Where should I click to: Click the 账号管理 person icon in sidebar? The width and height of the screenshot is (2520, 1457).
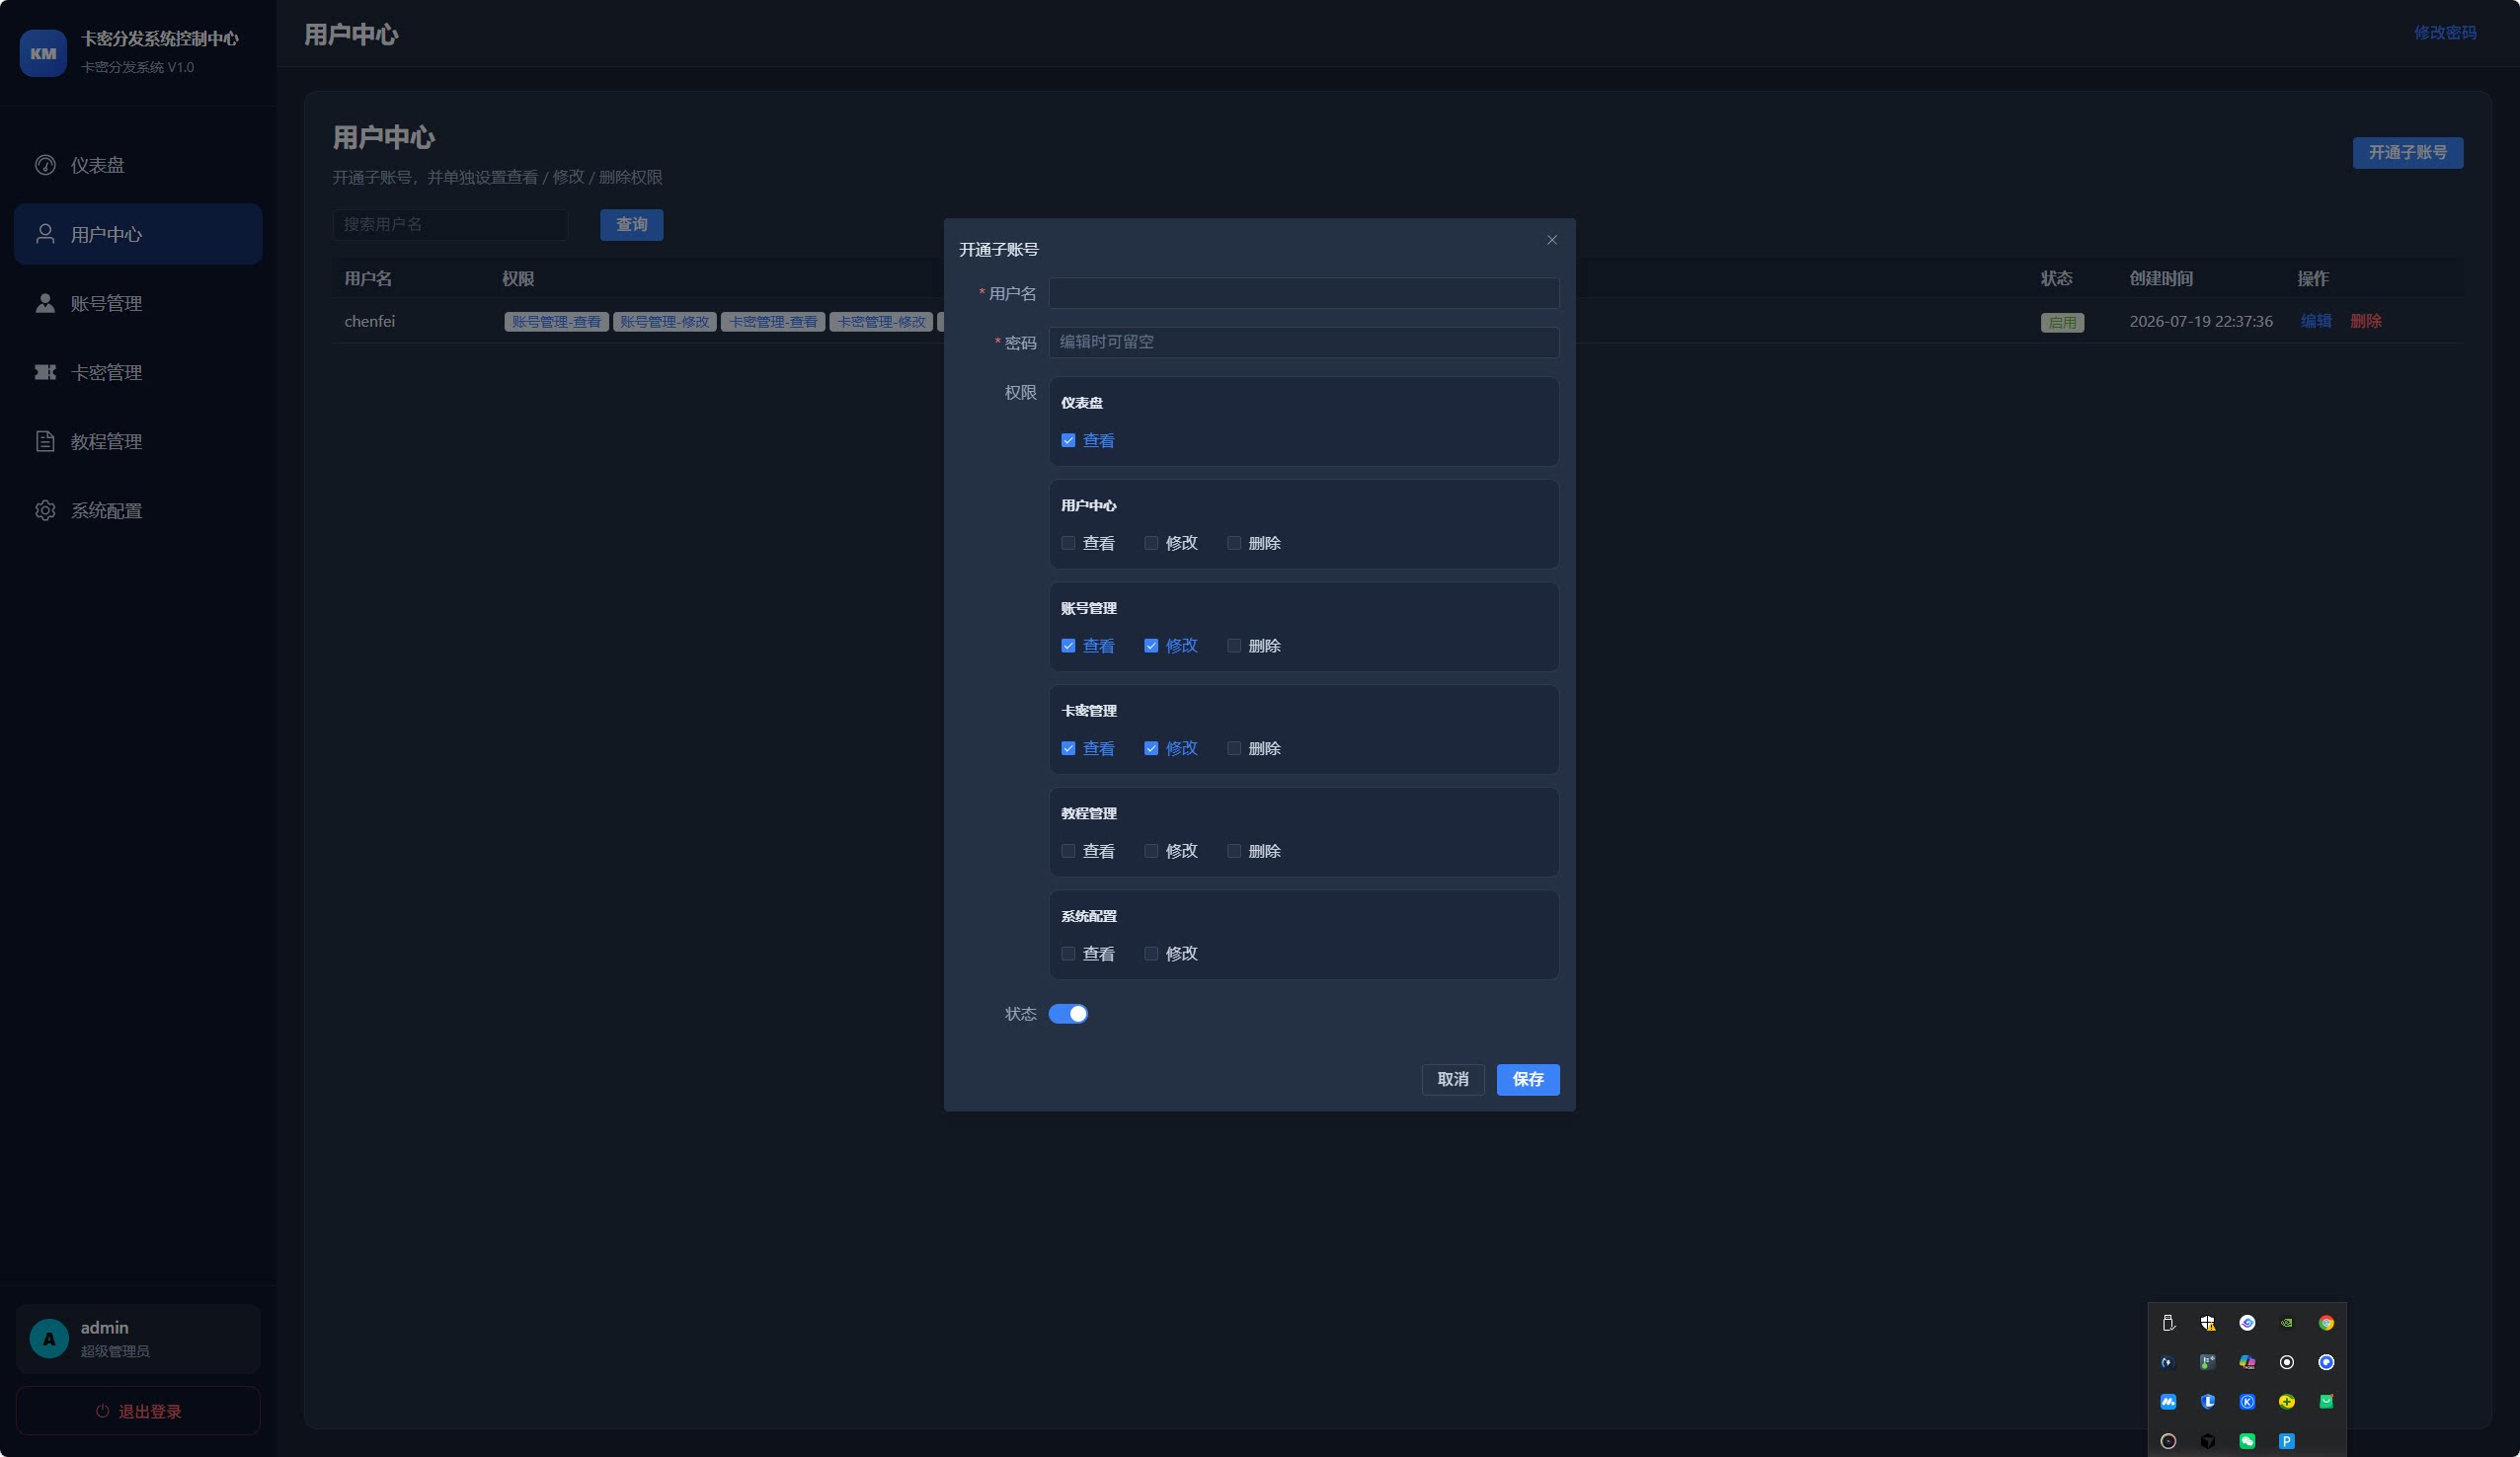pos(45,303)
